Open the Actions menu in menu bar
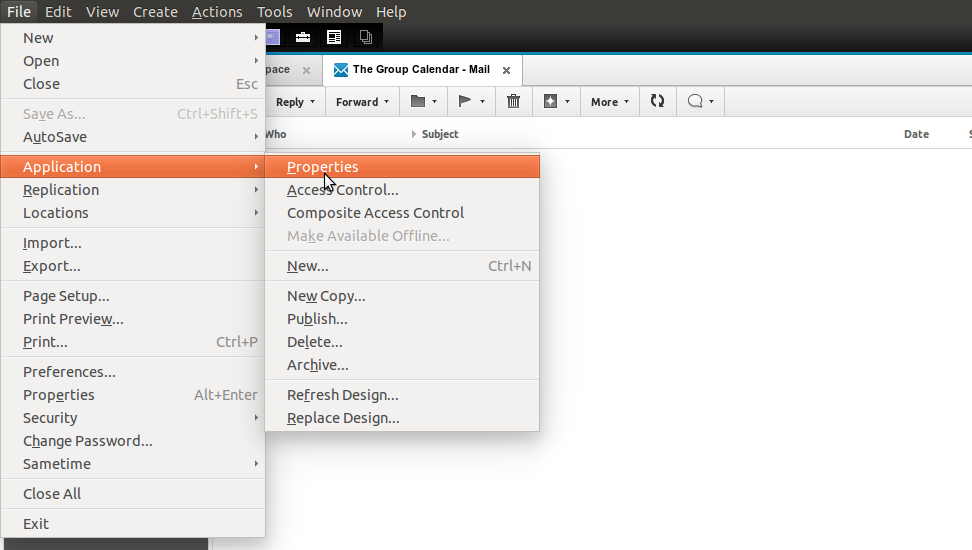 point(217,12)
